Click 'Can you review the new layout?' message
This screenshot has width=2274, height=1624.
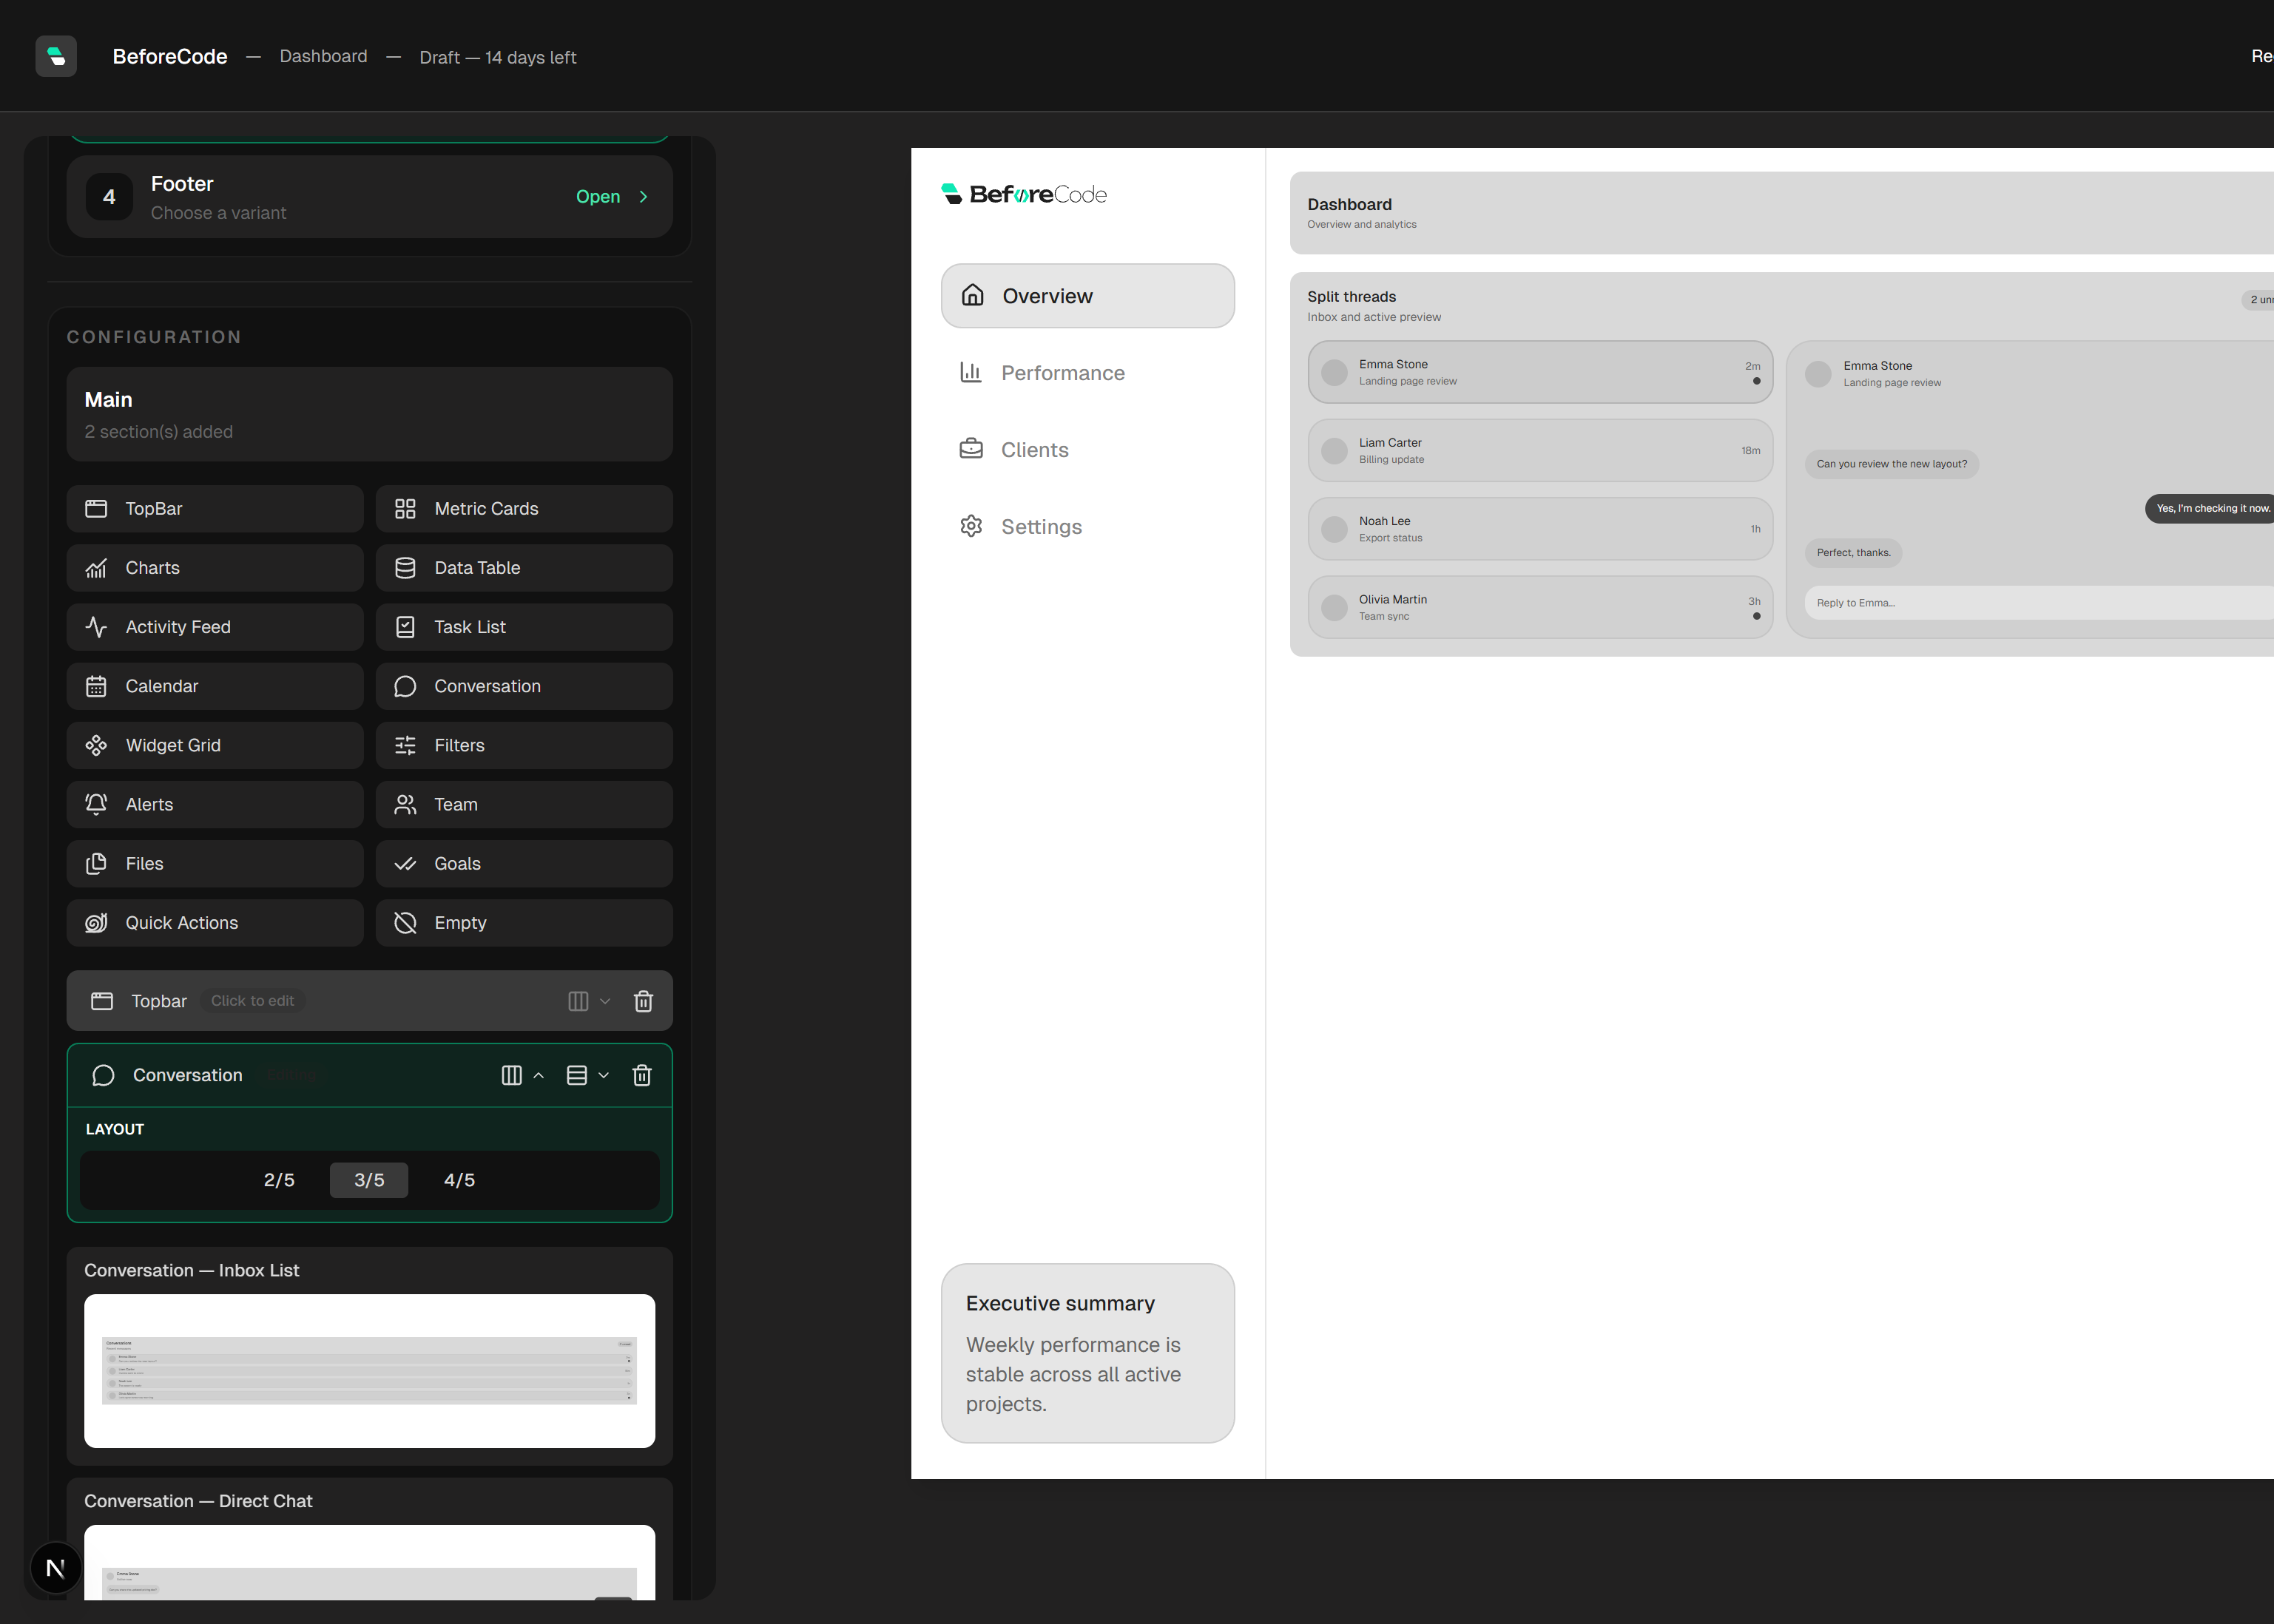tap(1891, 464)
